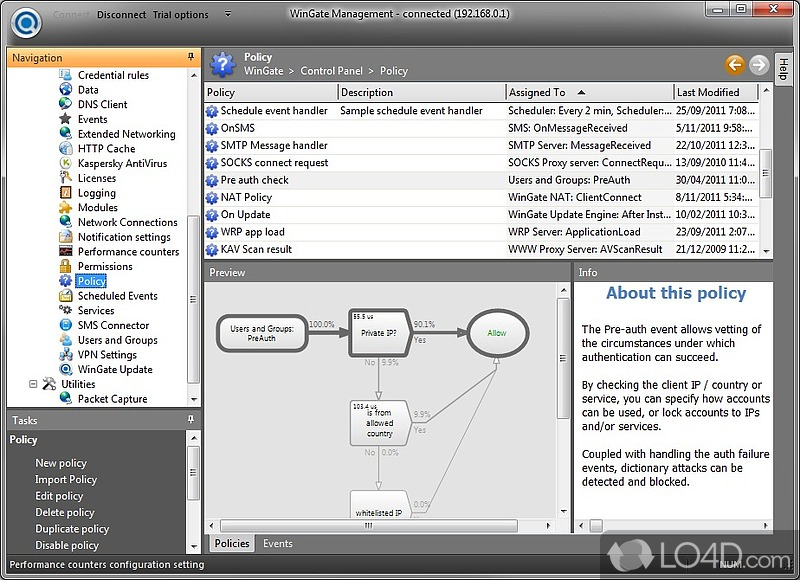800x580 pixels.
Task: Click Duplicate policy in Tasks panel
Action: 72,529
